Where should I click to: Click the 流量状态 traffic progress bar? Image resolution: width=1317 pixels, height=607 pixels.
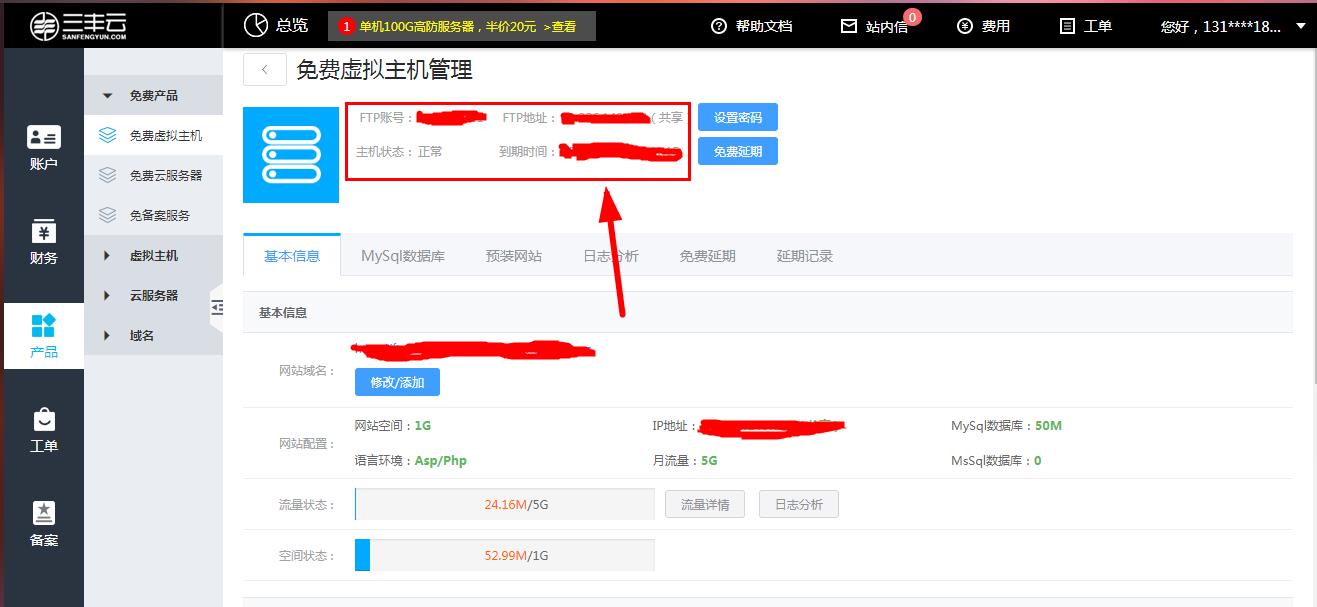[x=505, y=503]
